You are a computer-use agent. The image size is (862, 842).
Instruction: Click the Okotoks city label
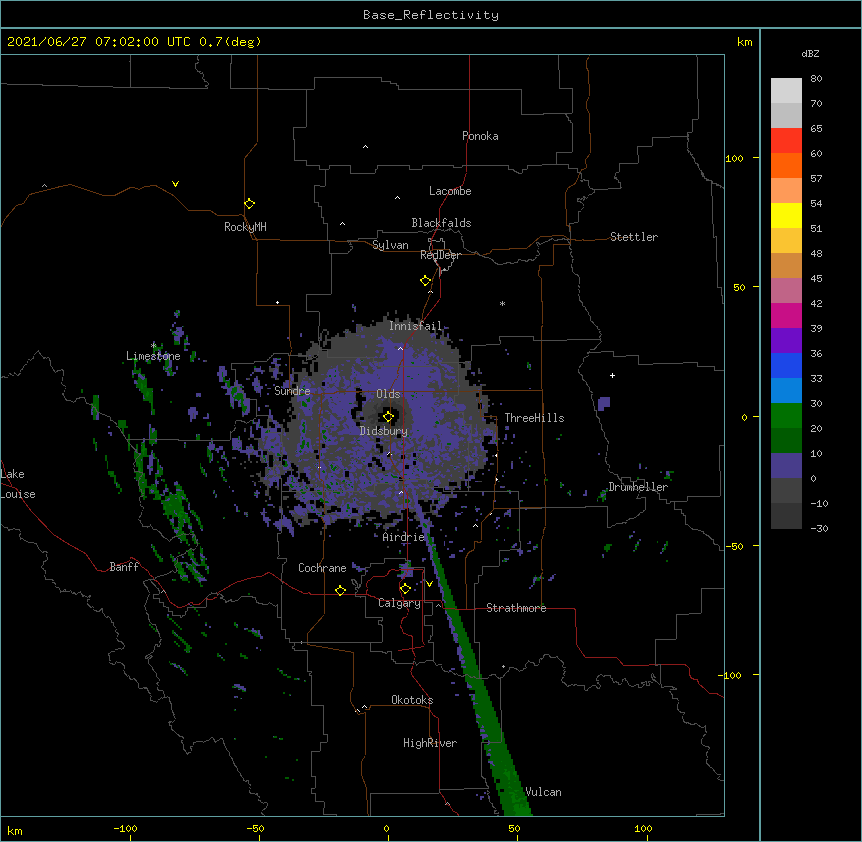click(412, 700)
